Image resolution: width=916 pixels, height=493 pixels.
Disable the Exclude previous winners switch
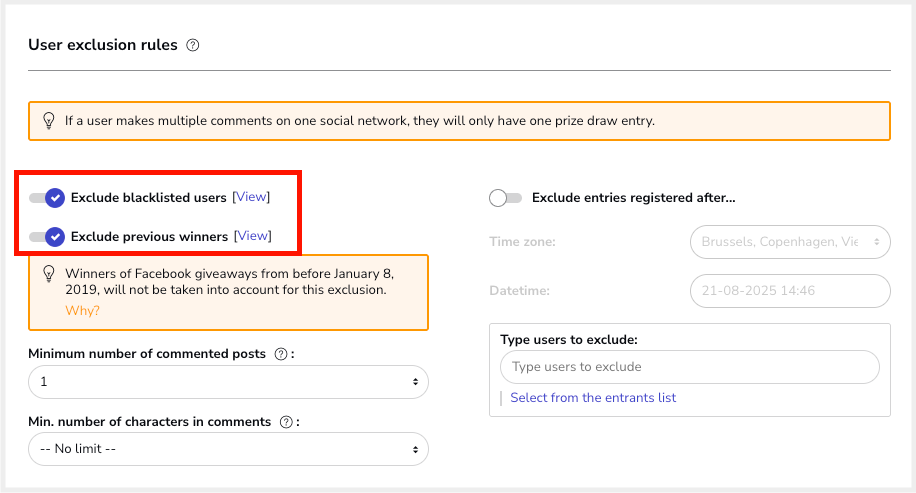click(x=47, y=237)
